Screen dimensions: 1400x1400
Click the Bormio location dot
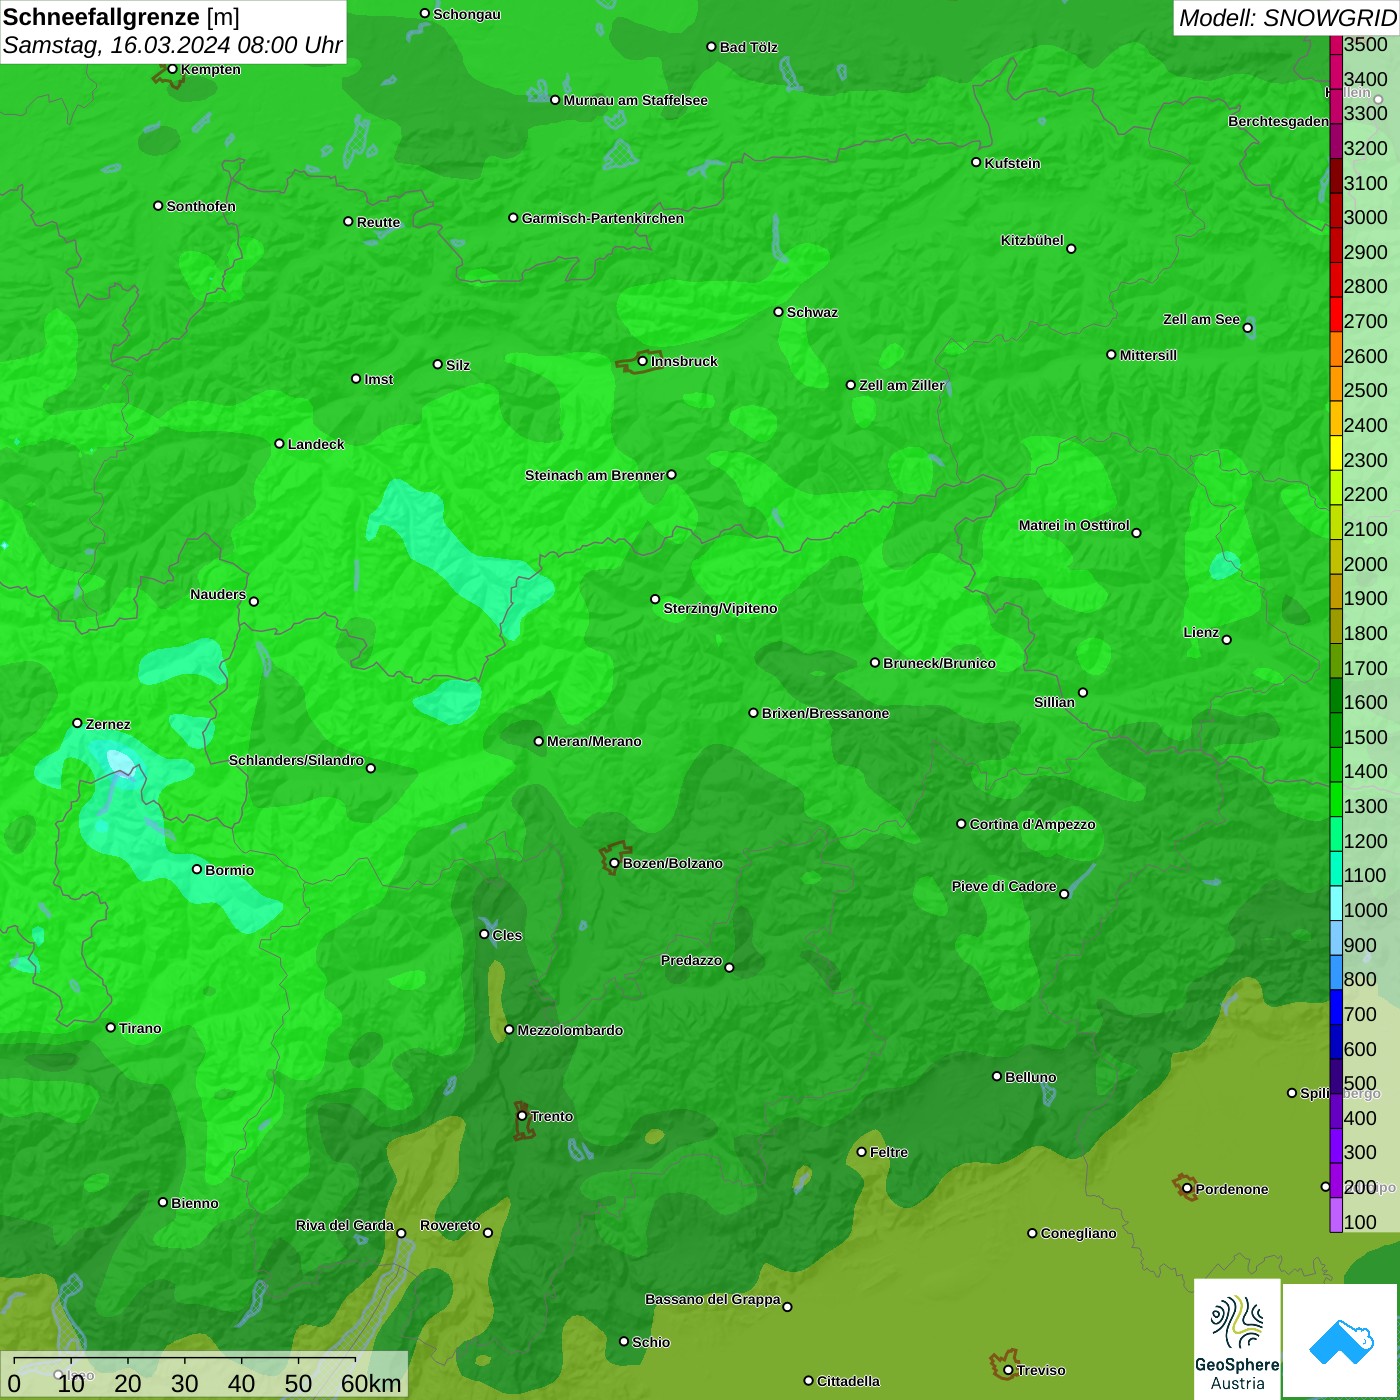(x=197, y=869)
